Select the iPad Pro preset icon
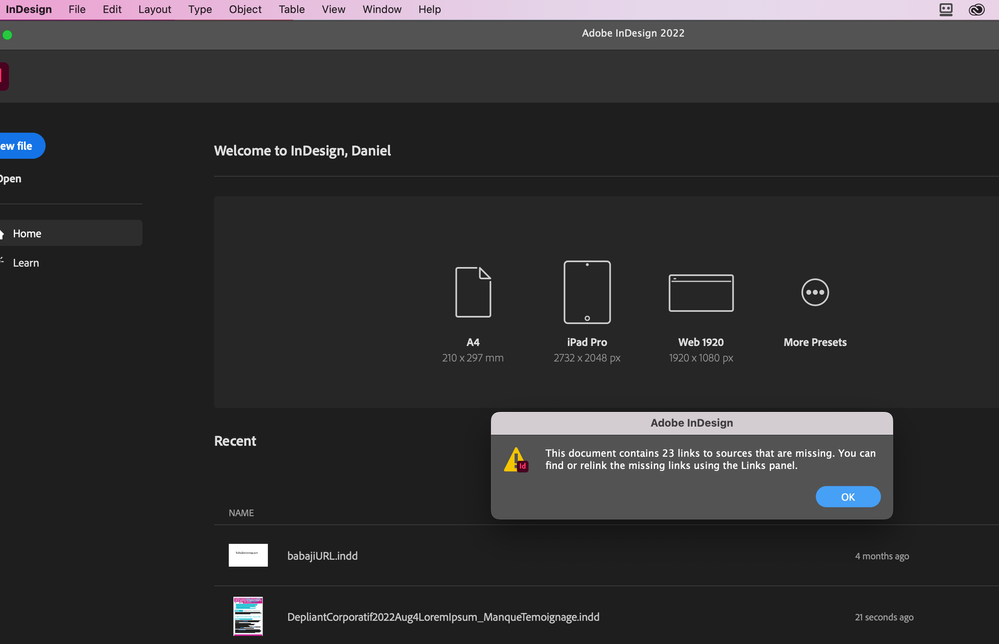 586,292
